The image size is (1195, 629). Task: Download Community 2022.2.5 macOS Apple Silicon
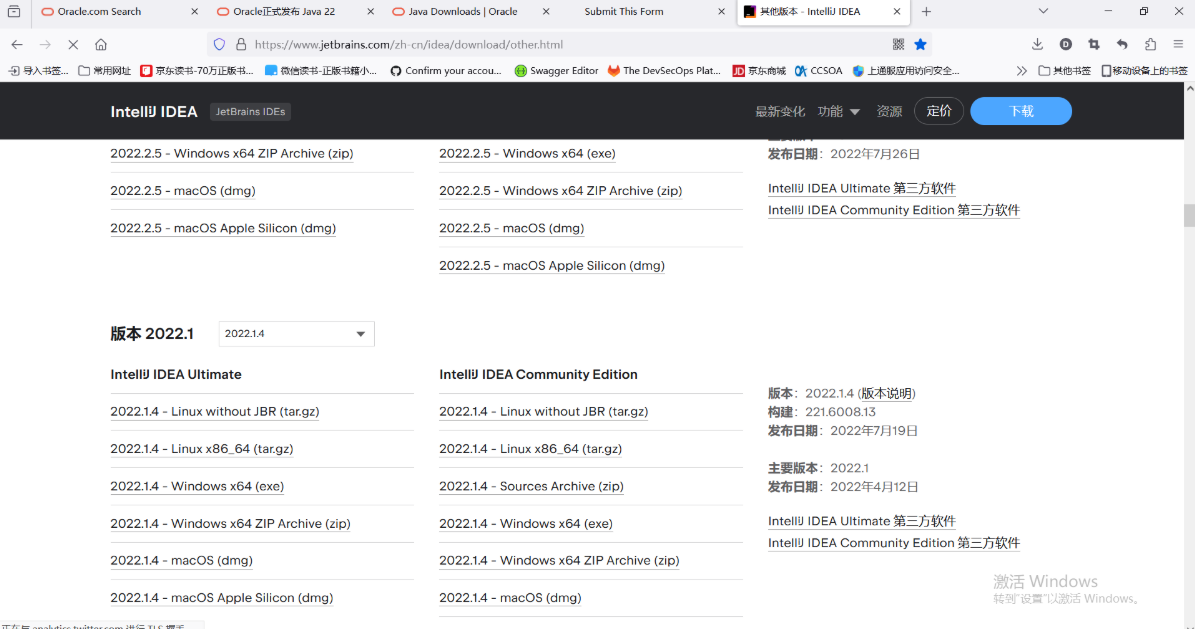pos(552,265)
